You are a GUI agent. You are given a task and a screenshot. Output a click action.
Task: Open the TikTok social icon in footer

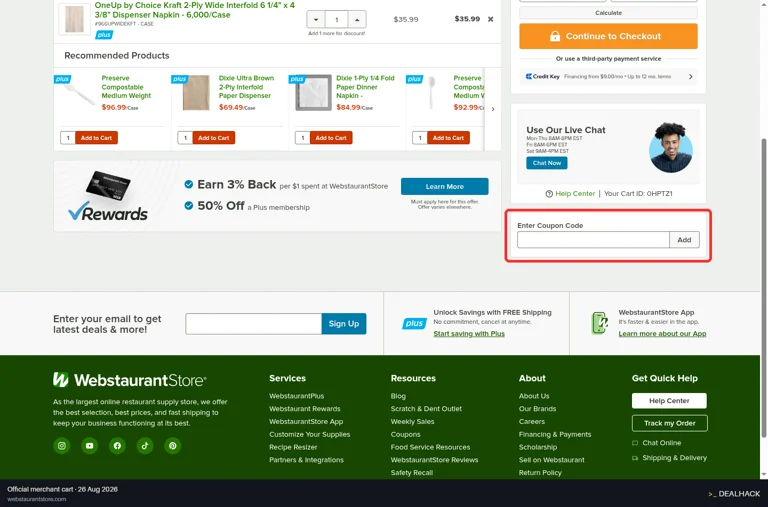click(x=145, y=446)
